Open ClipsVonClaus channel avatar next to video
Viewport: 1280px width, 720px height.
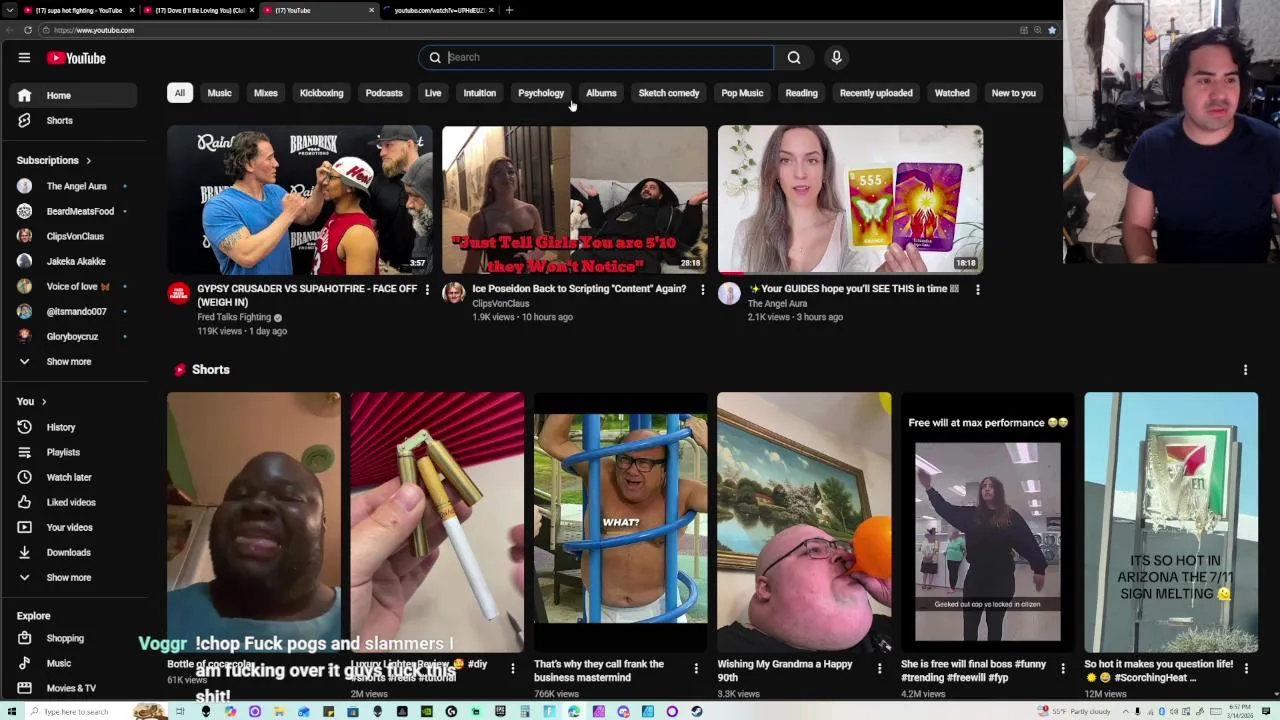[x=454, y=293]
